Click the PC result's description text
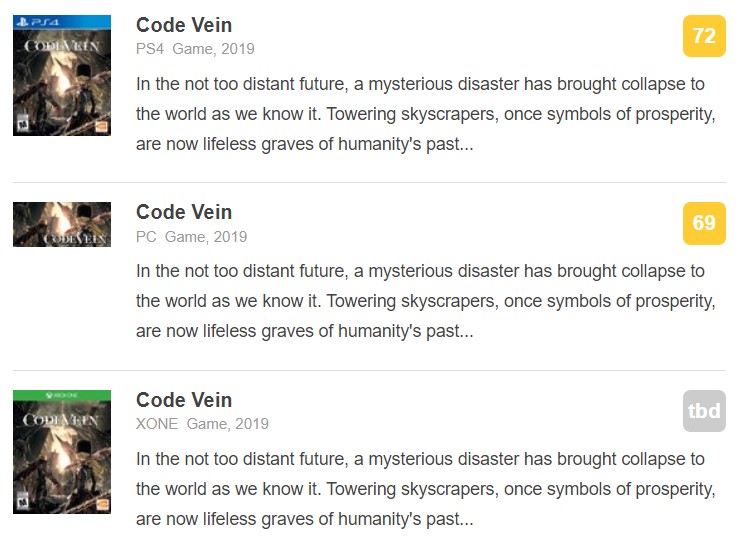 (426, 301)
